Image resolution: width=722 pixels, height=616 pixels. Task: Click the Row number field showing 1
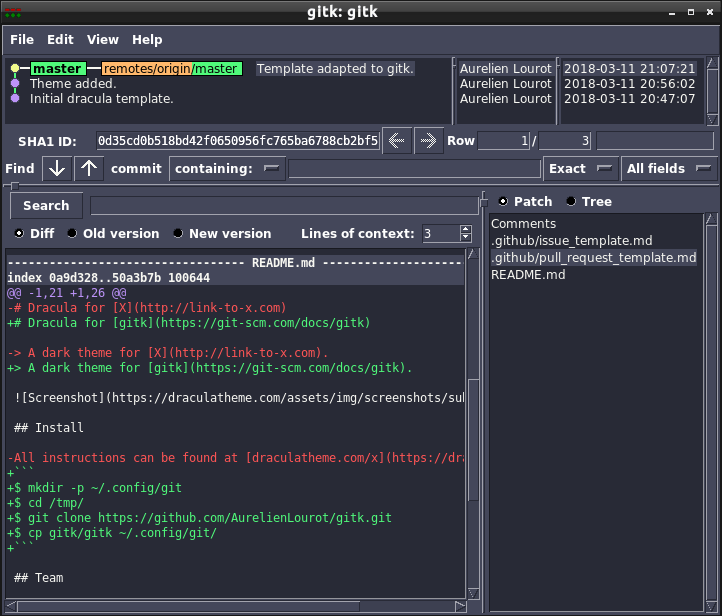[503, 140]
